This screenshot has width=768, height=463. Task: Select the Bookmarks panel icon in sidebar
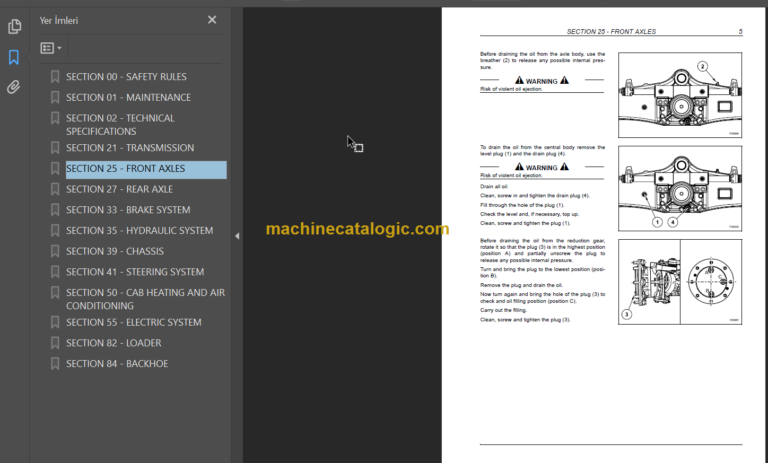click(x=14, y=57)
